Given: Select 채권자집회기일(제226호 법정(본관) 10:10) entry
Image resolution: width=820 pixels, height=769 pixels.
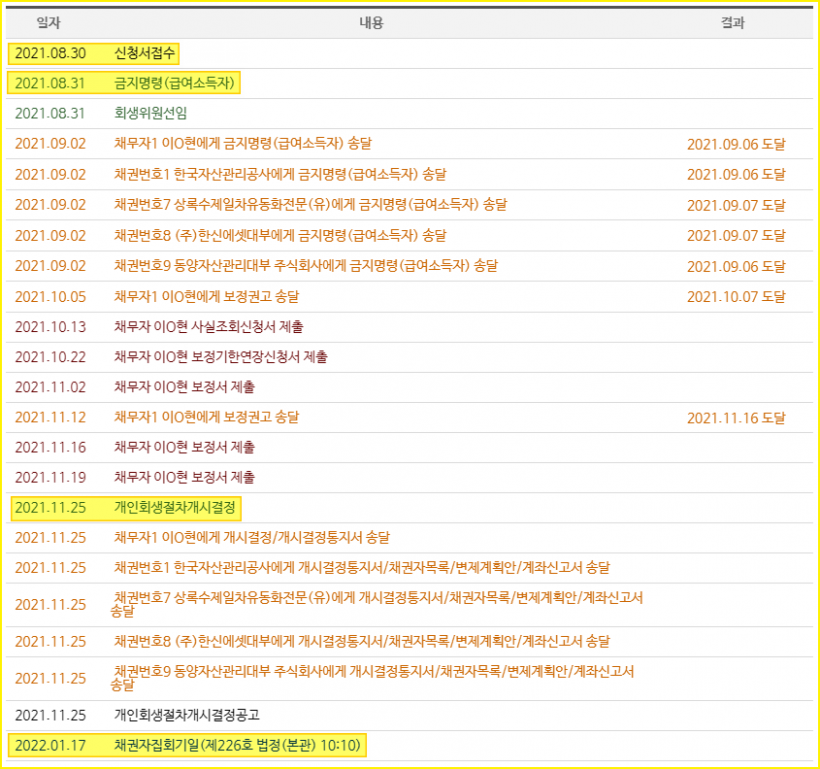Looking at the screenshot, I should click(x=237, y=745).
